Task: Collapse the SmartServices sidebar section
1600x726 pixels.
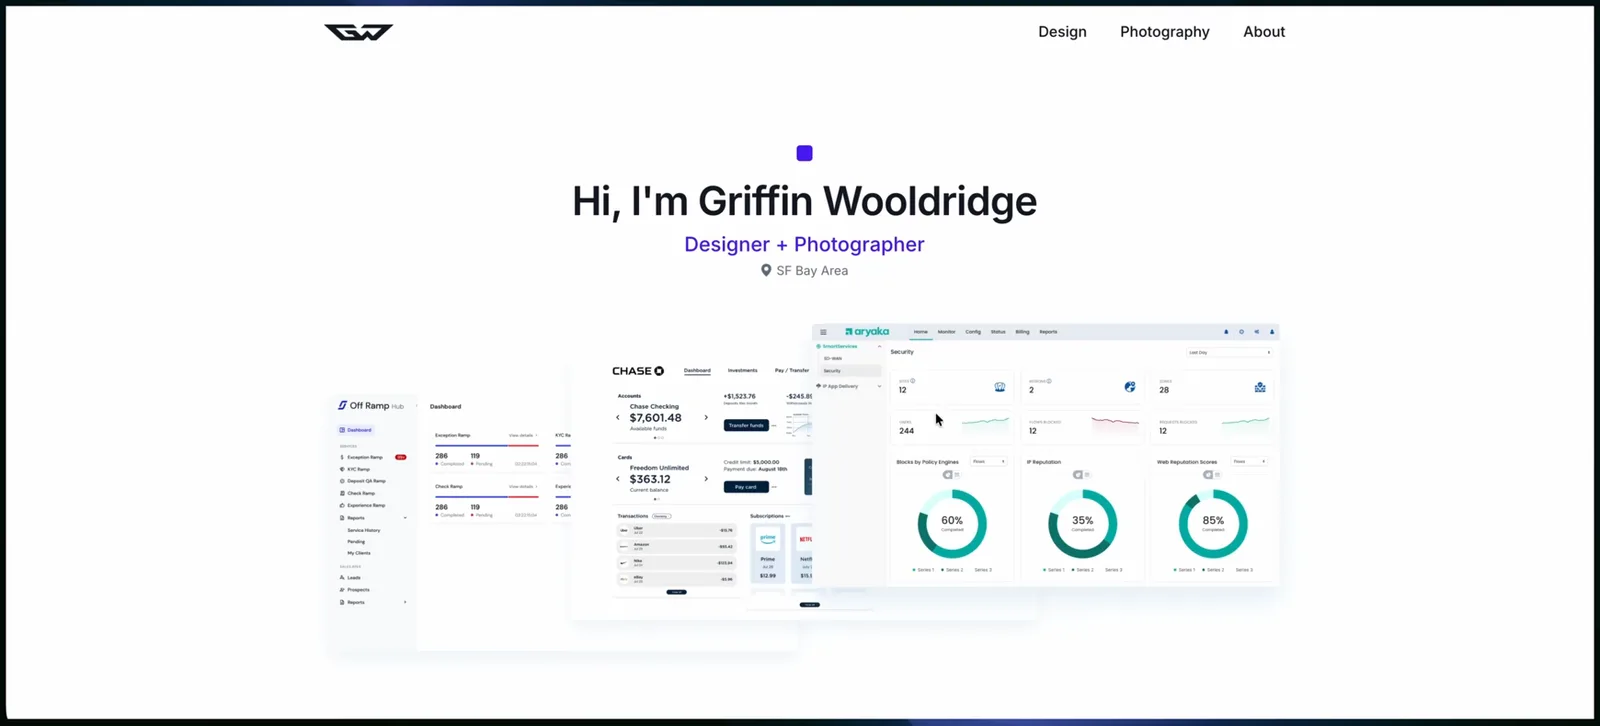Action: [879, 346]
